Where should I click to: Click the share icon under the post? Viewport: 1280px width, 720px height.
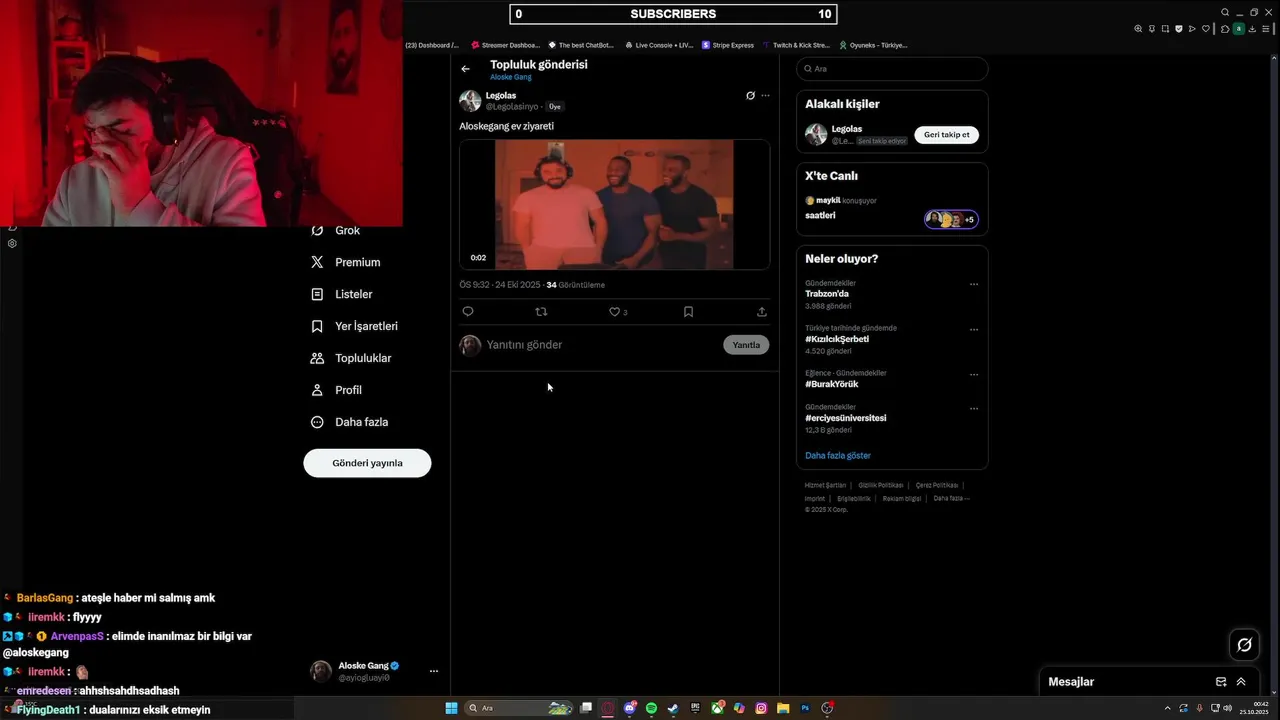tap(762, 312)
